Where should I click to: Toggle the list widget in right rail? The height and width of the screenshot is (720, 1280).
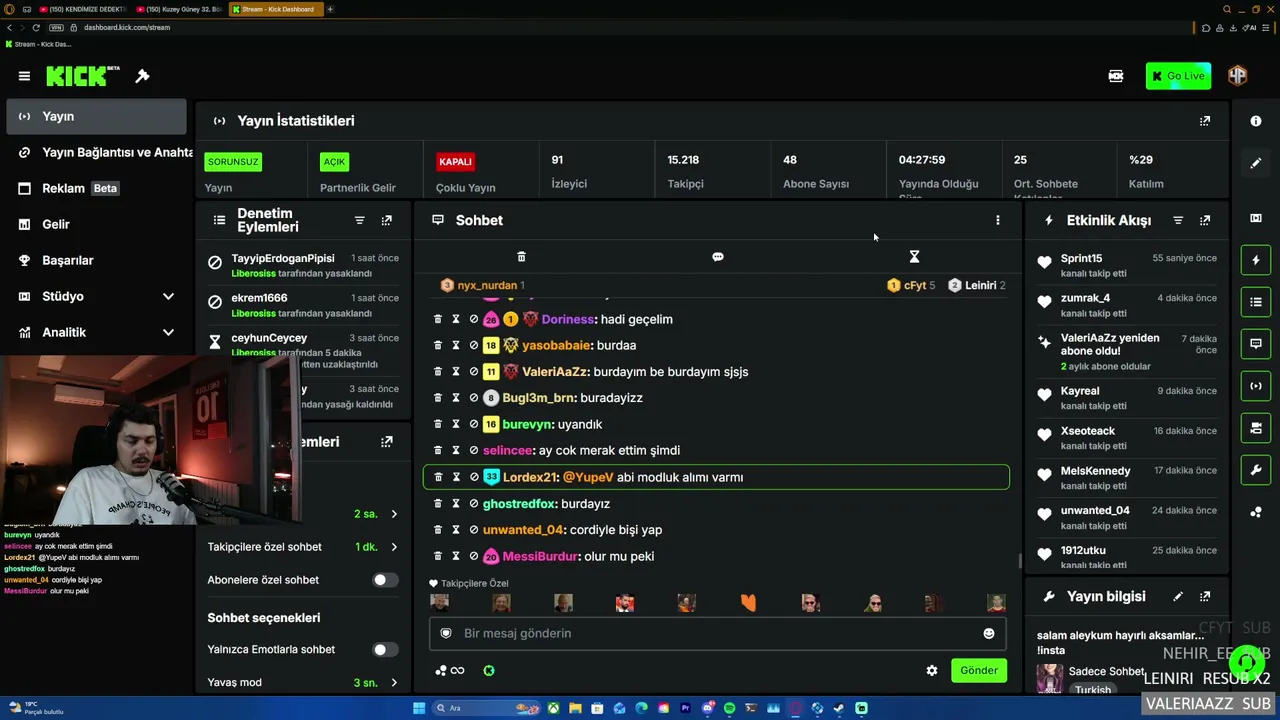pyautogui.click(x=1256, y=302)
